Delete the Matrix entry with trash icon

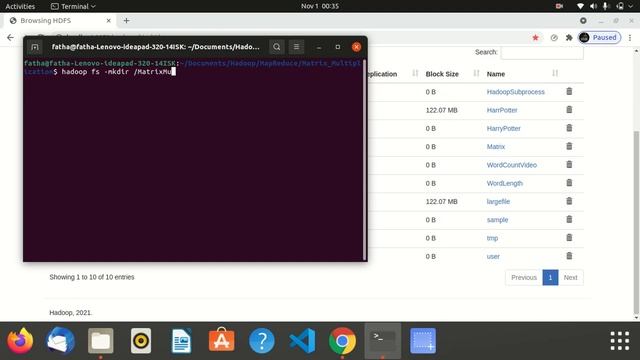569,147
